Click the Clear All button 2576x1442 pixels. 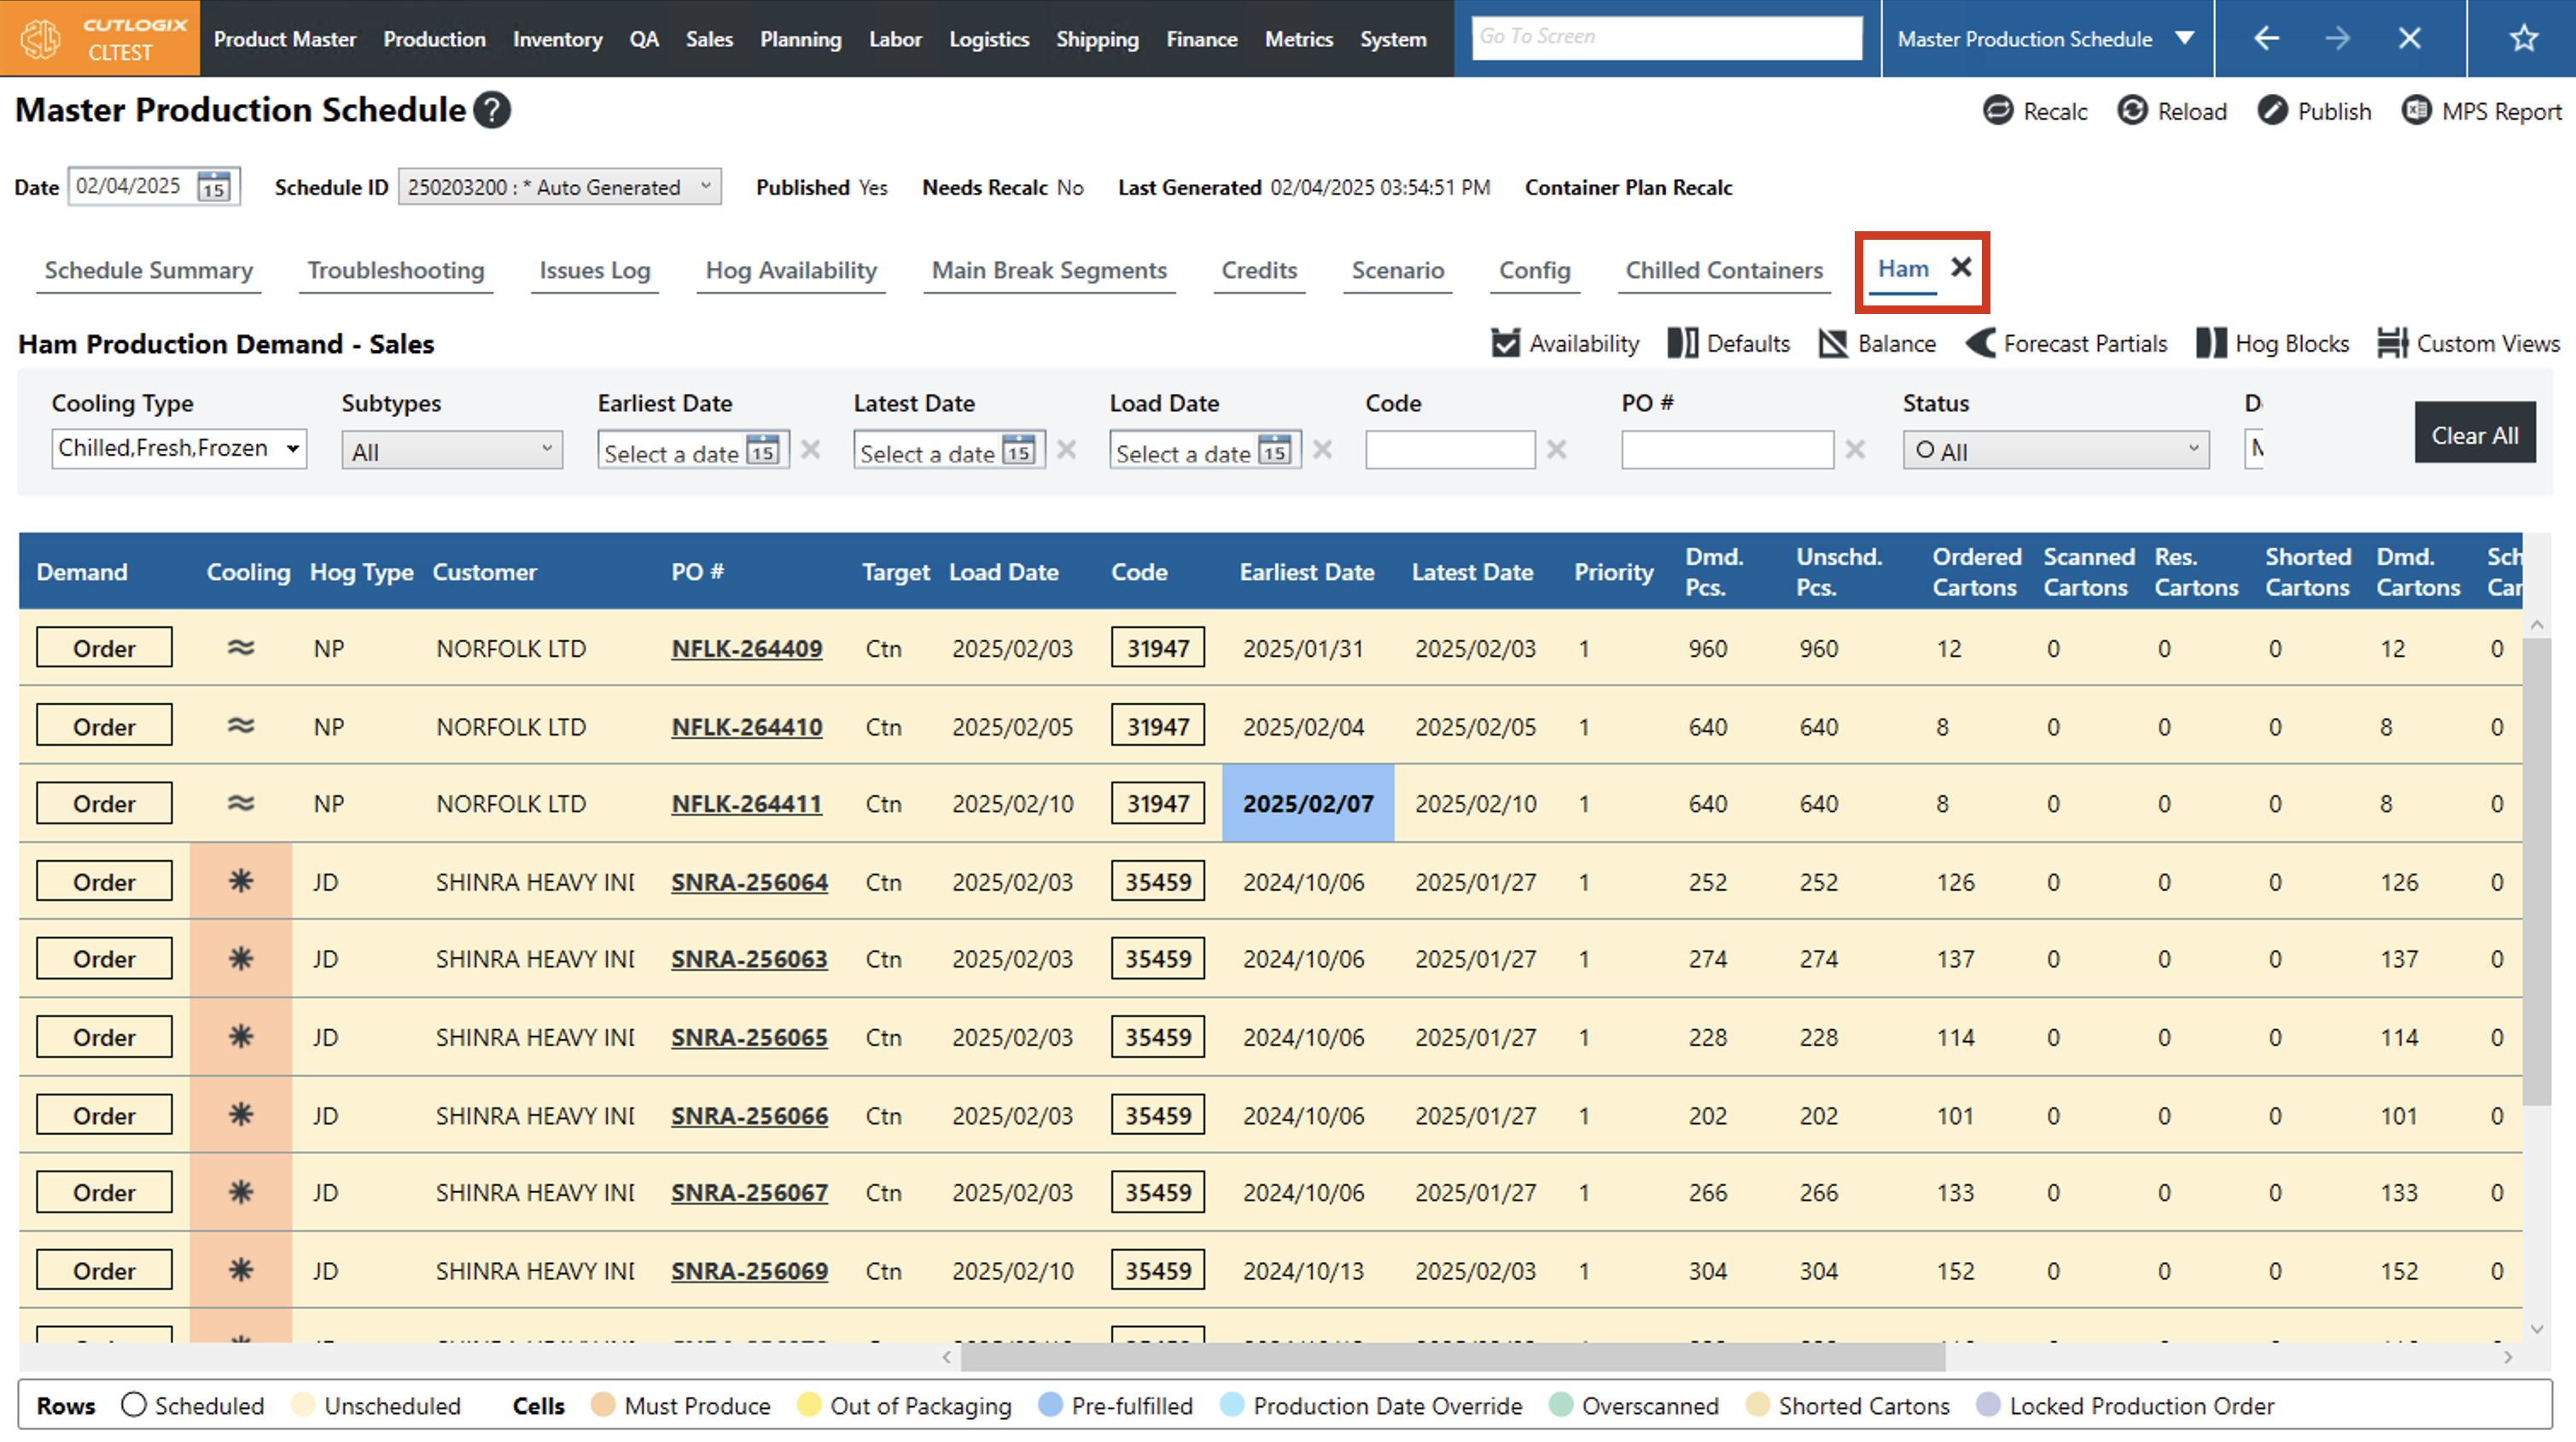[2474, 435]
